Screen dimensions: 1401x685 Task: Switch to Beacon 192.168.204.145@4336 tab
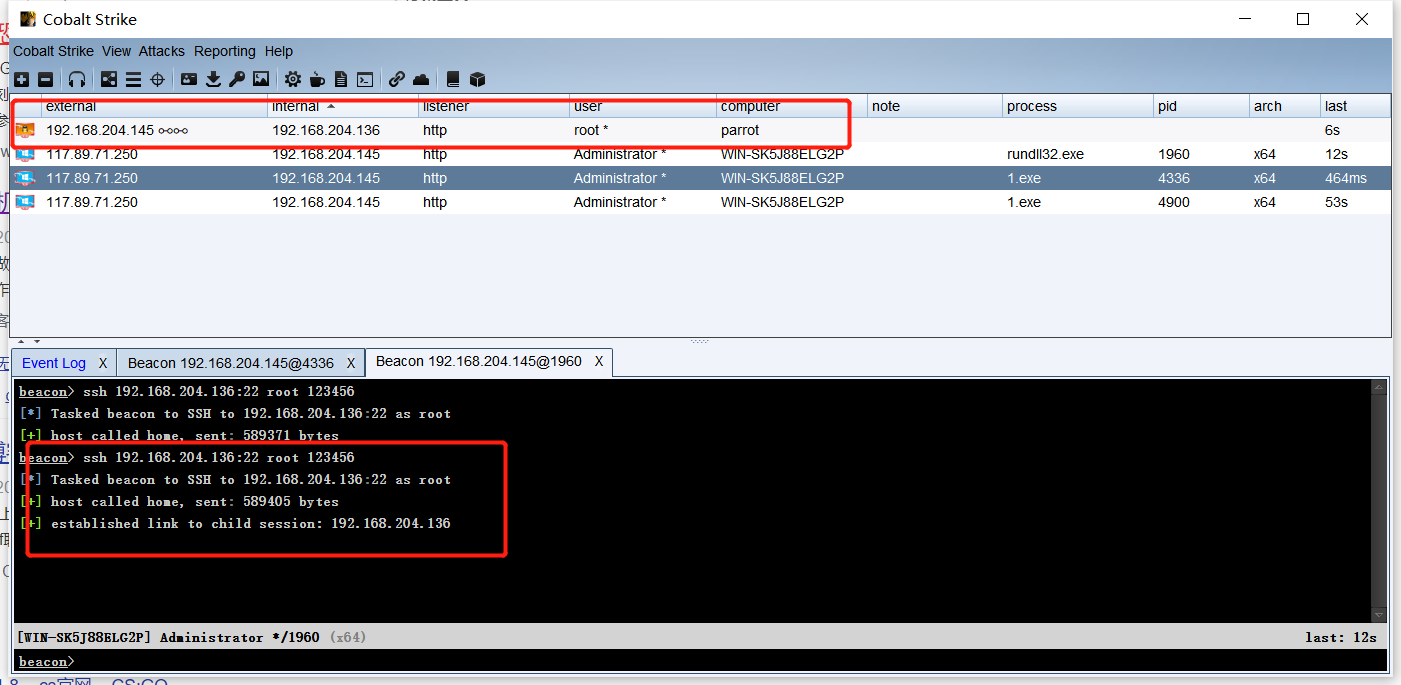(x=231, y=363)
